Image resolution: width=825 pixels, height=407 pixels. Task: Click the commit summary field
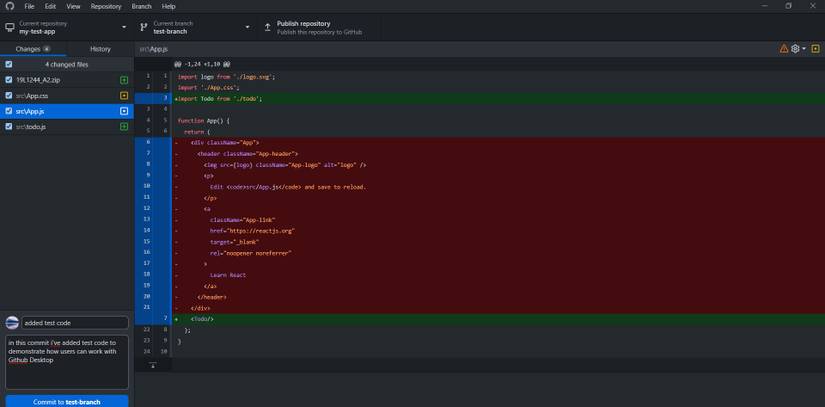point(75,323)
